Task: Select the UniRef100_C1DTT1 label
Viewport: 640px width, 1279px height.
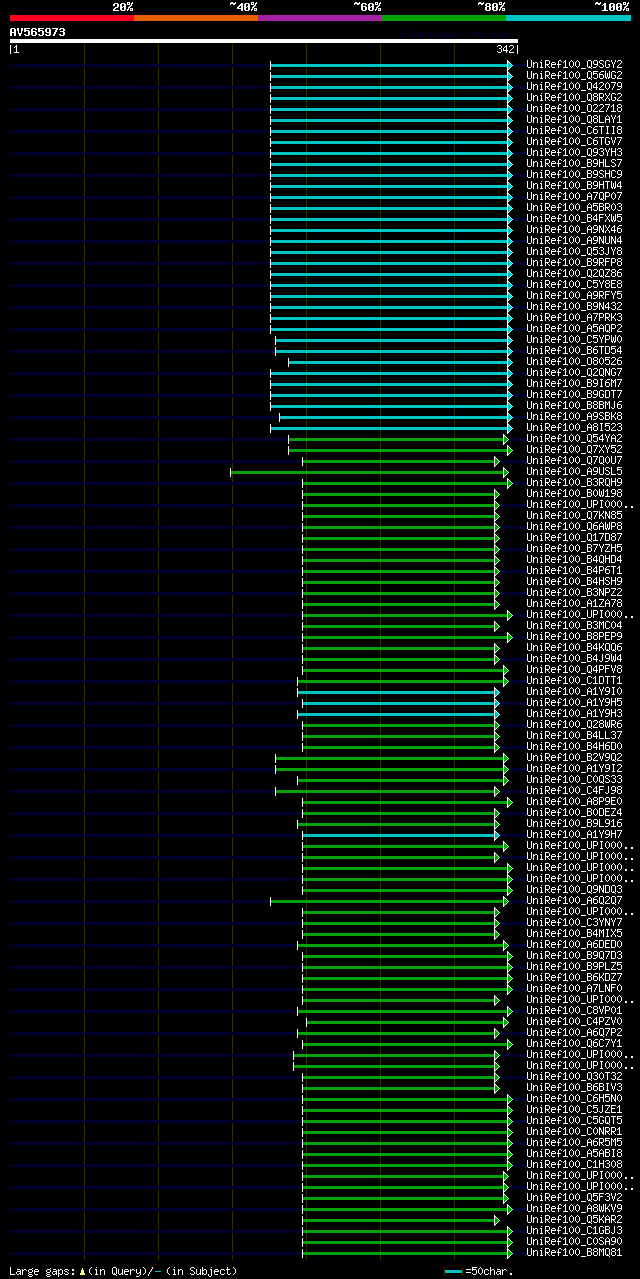Action: [574, 680]
